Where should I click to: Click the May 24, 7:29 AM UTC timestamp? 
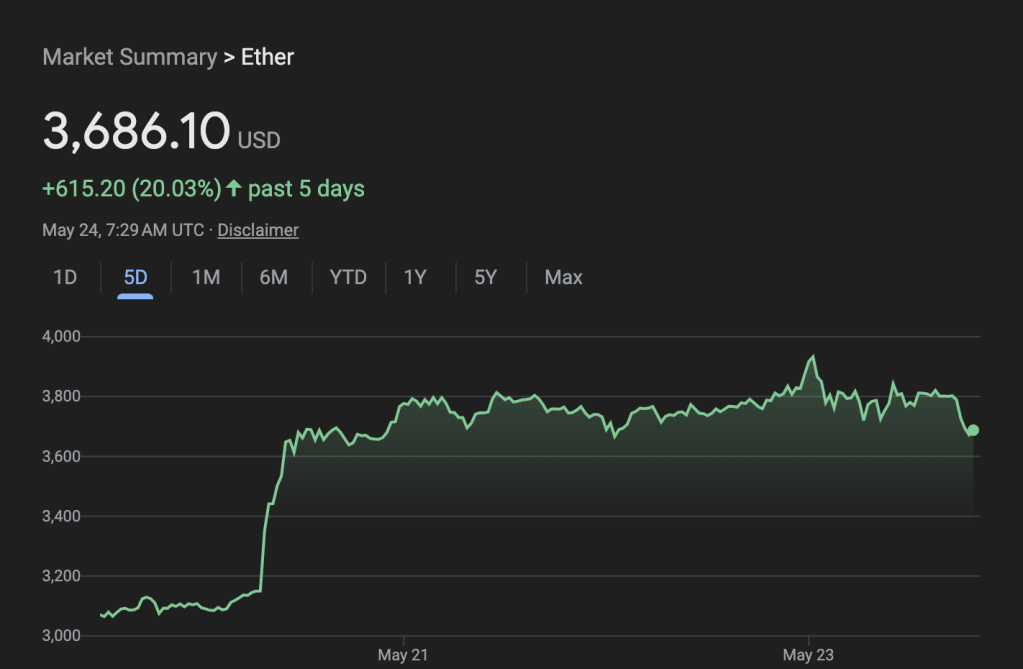(x=123, y=230)
